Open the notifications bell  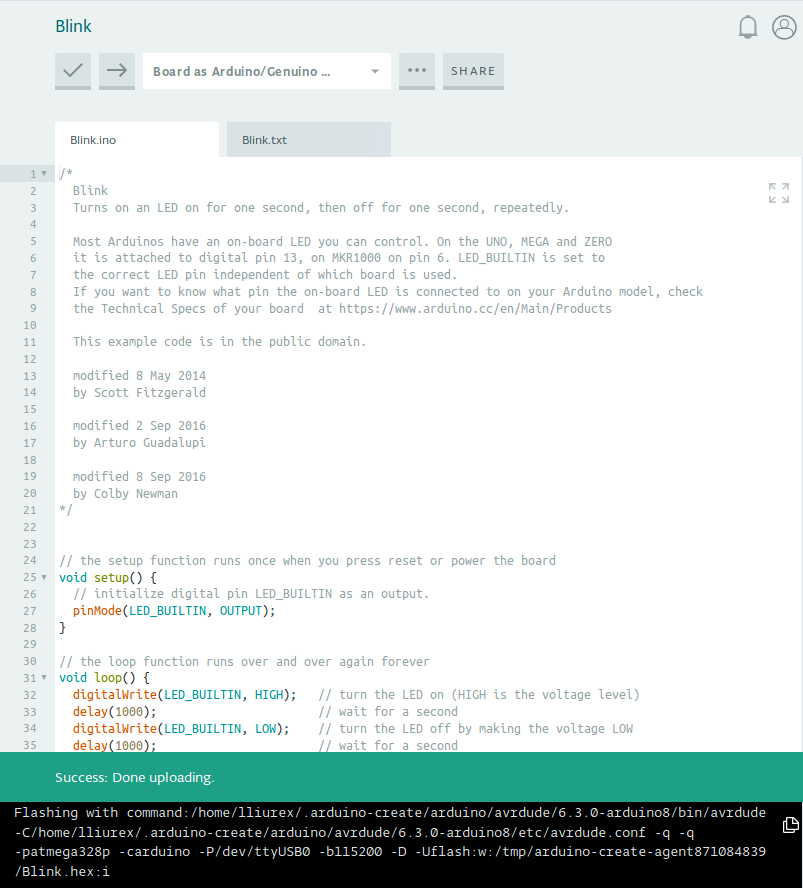point(748,28)
